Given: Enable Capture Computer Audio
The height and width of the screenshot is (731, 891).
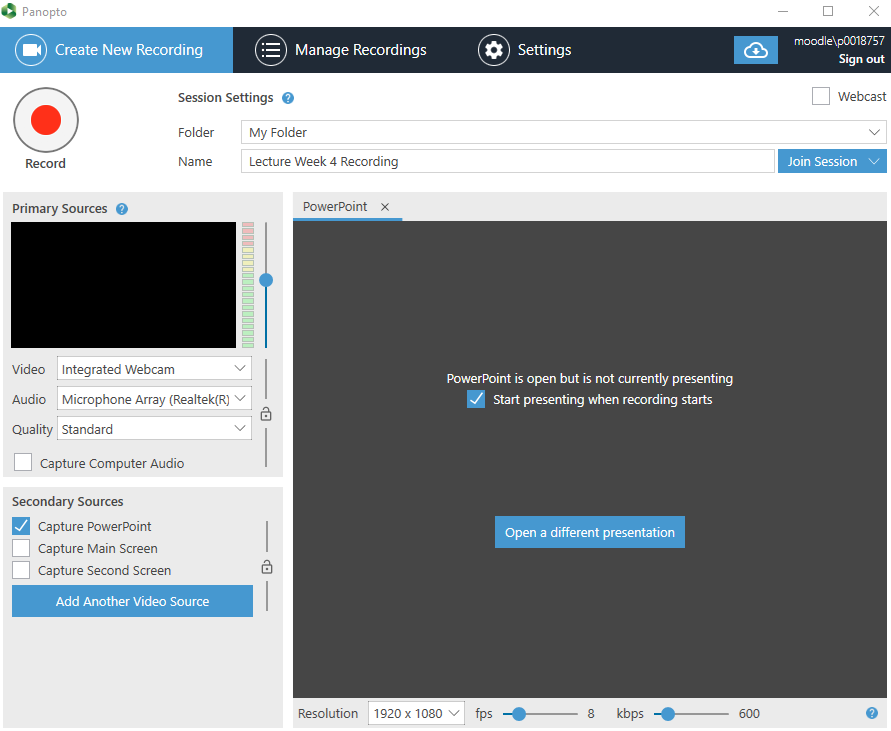Looking at the screenshot, I should click(x=23, y=462).
